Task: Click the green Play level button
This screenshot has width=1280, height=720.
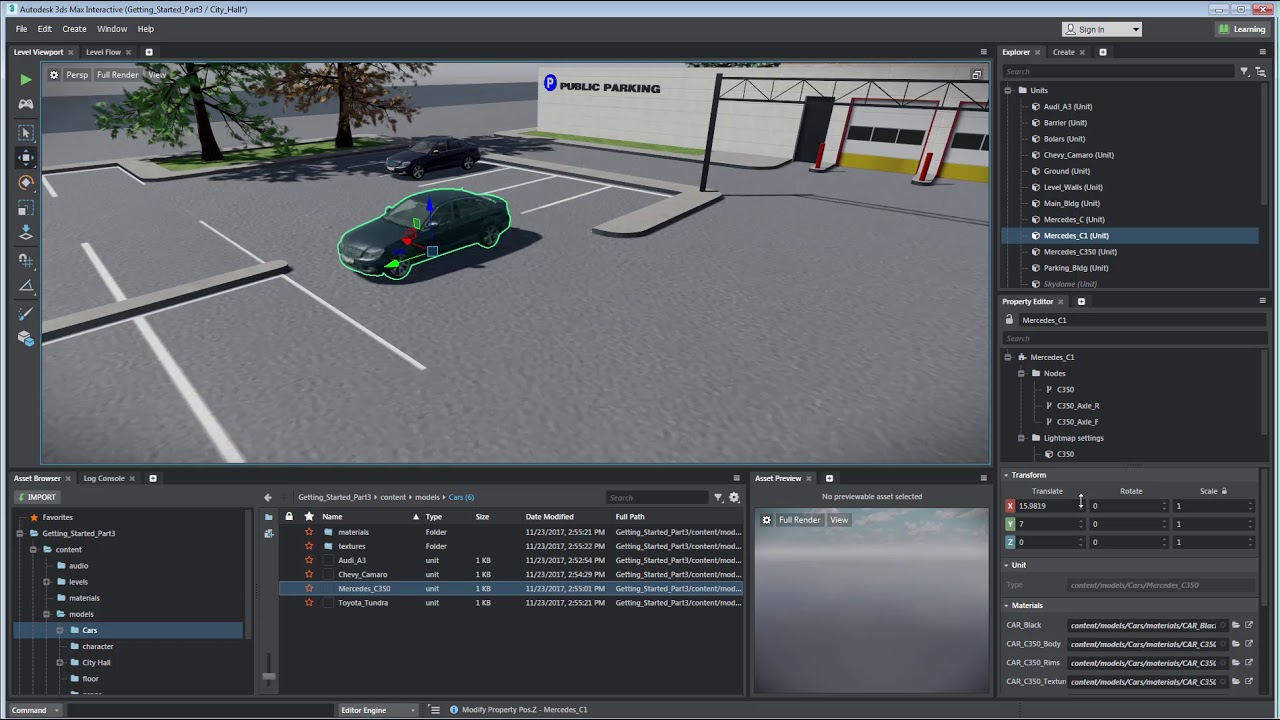Action: coord(25,79)
